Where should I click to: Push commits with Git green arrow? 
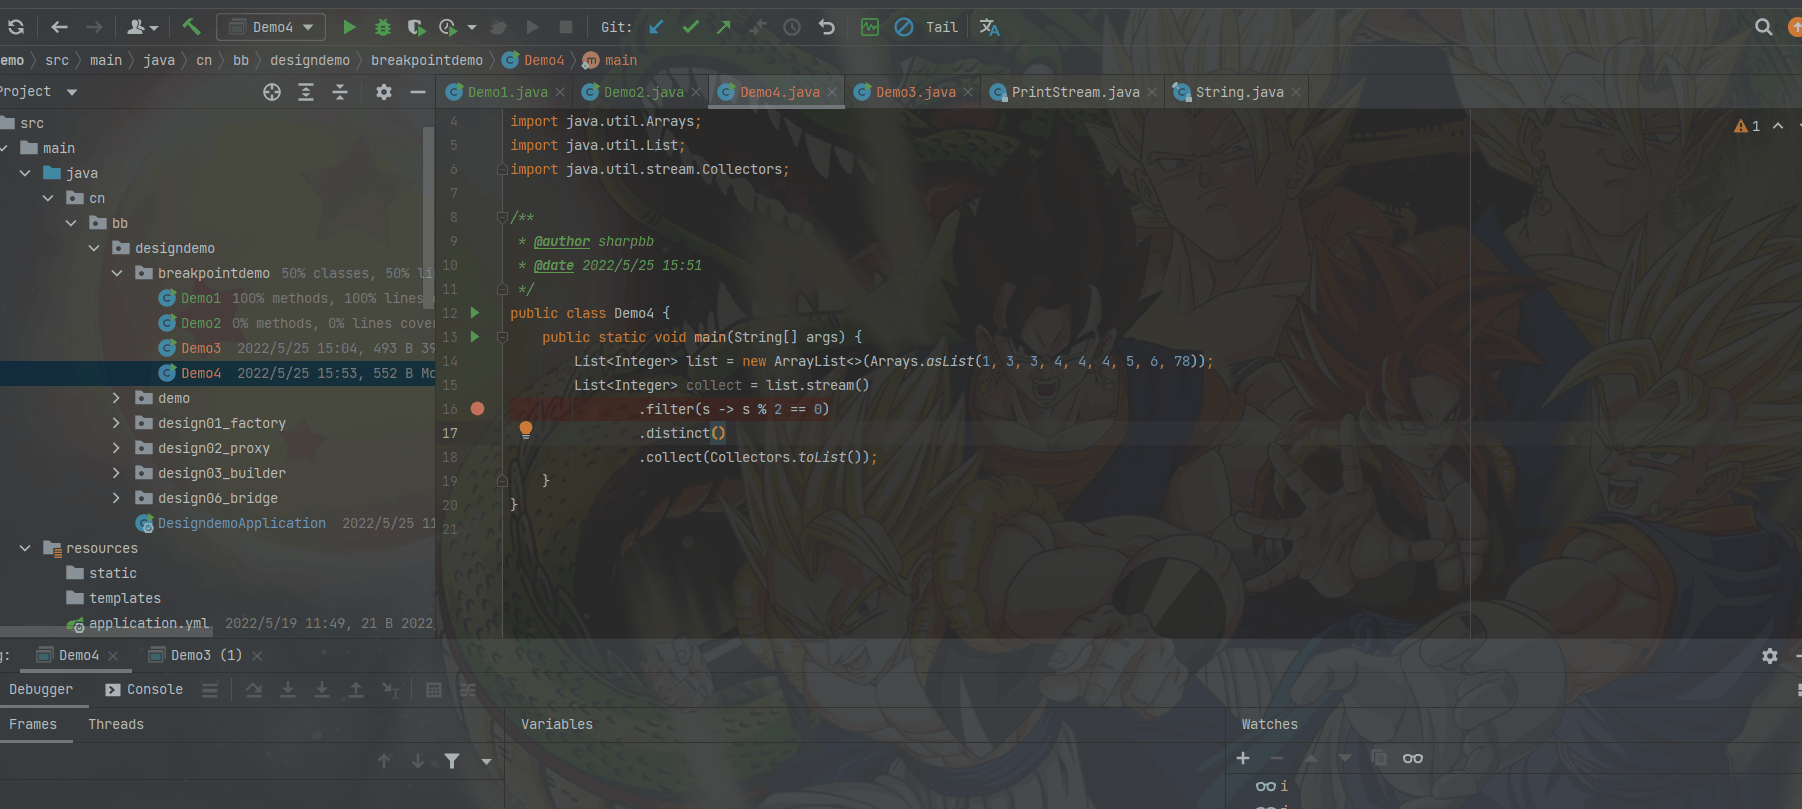[x=724, y=27]
